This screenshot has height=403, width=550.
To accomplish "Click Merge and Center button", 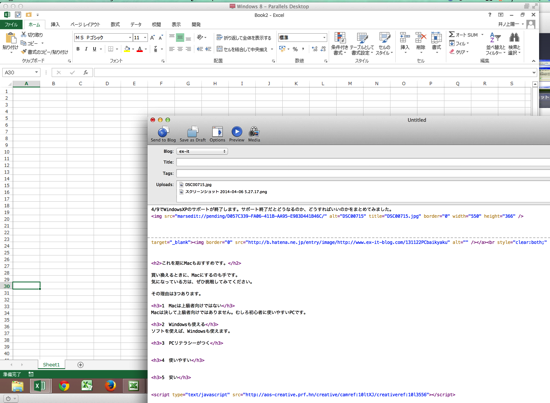I will coord(242,49).
